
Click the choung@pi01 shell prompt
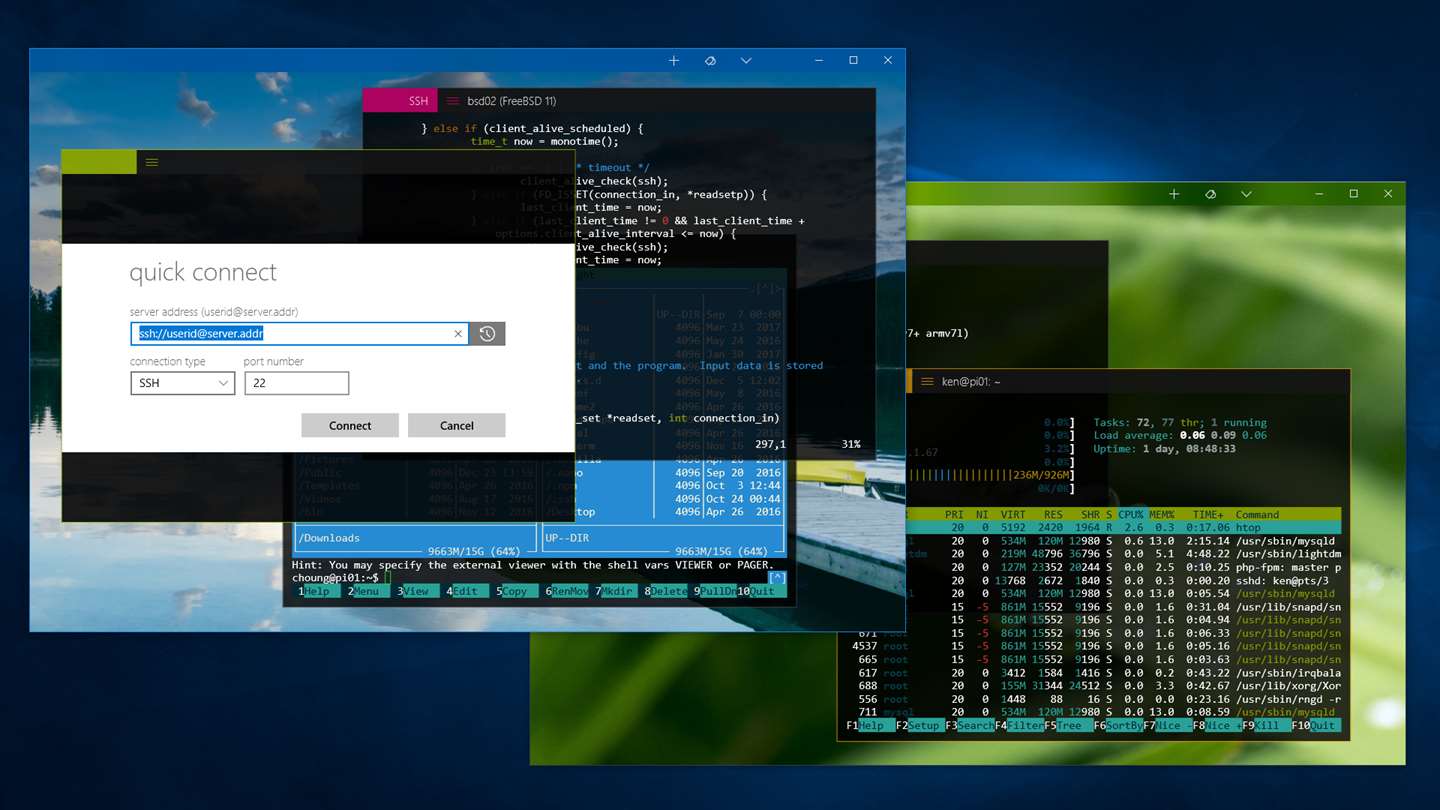[335, 578]
